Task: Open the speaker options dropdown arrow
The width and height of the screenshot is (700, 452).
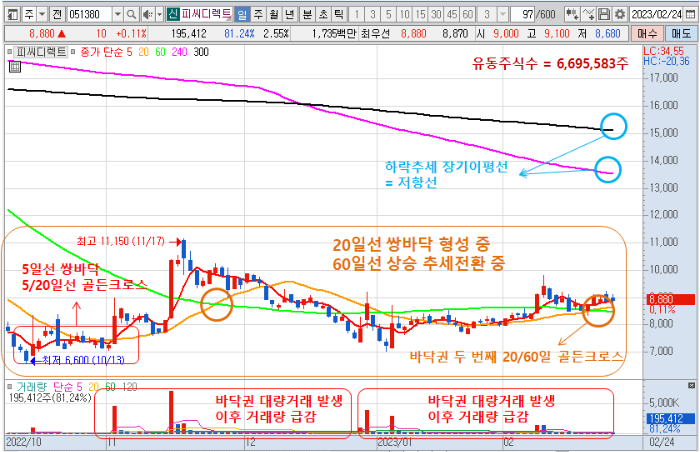Action: pos(159,15)
